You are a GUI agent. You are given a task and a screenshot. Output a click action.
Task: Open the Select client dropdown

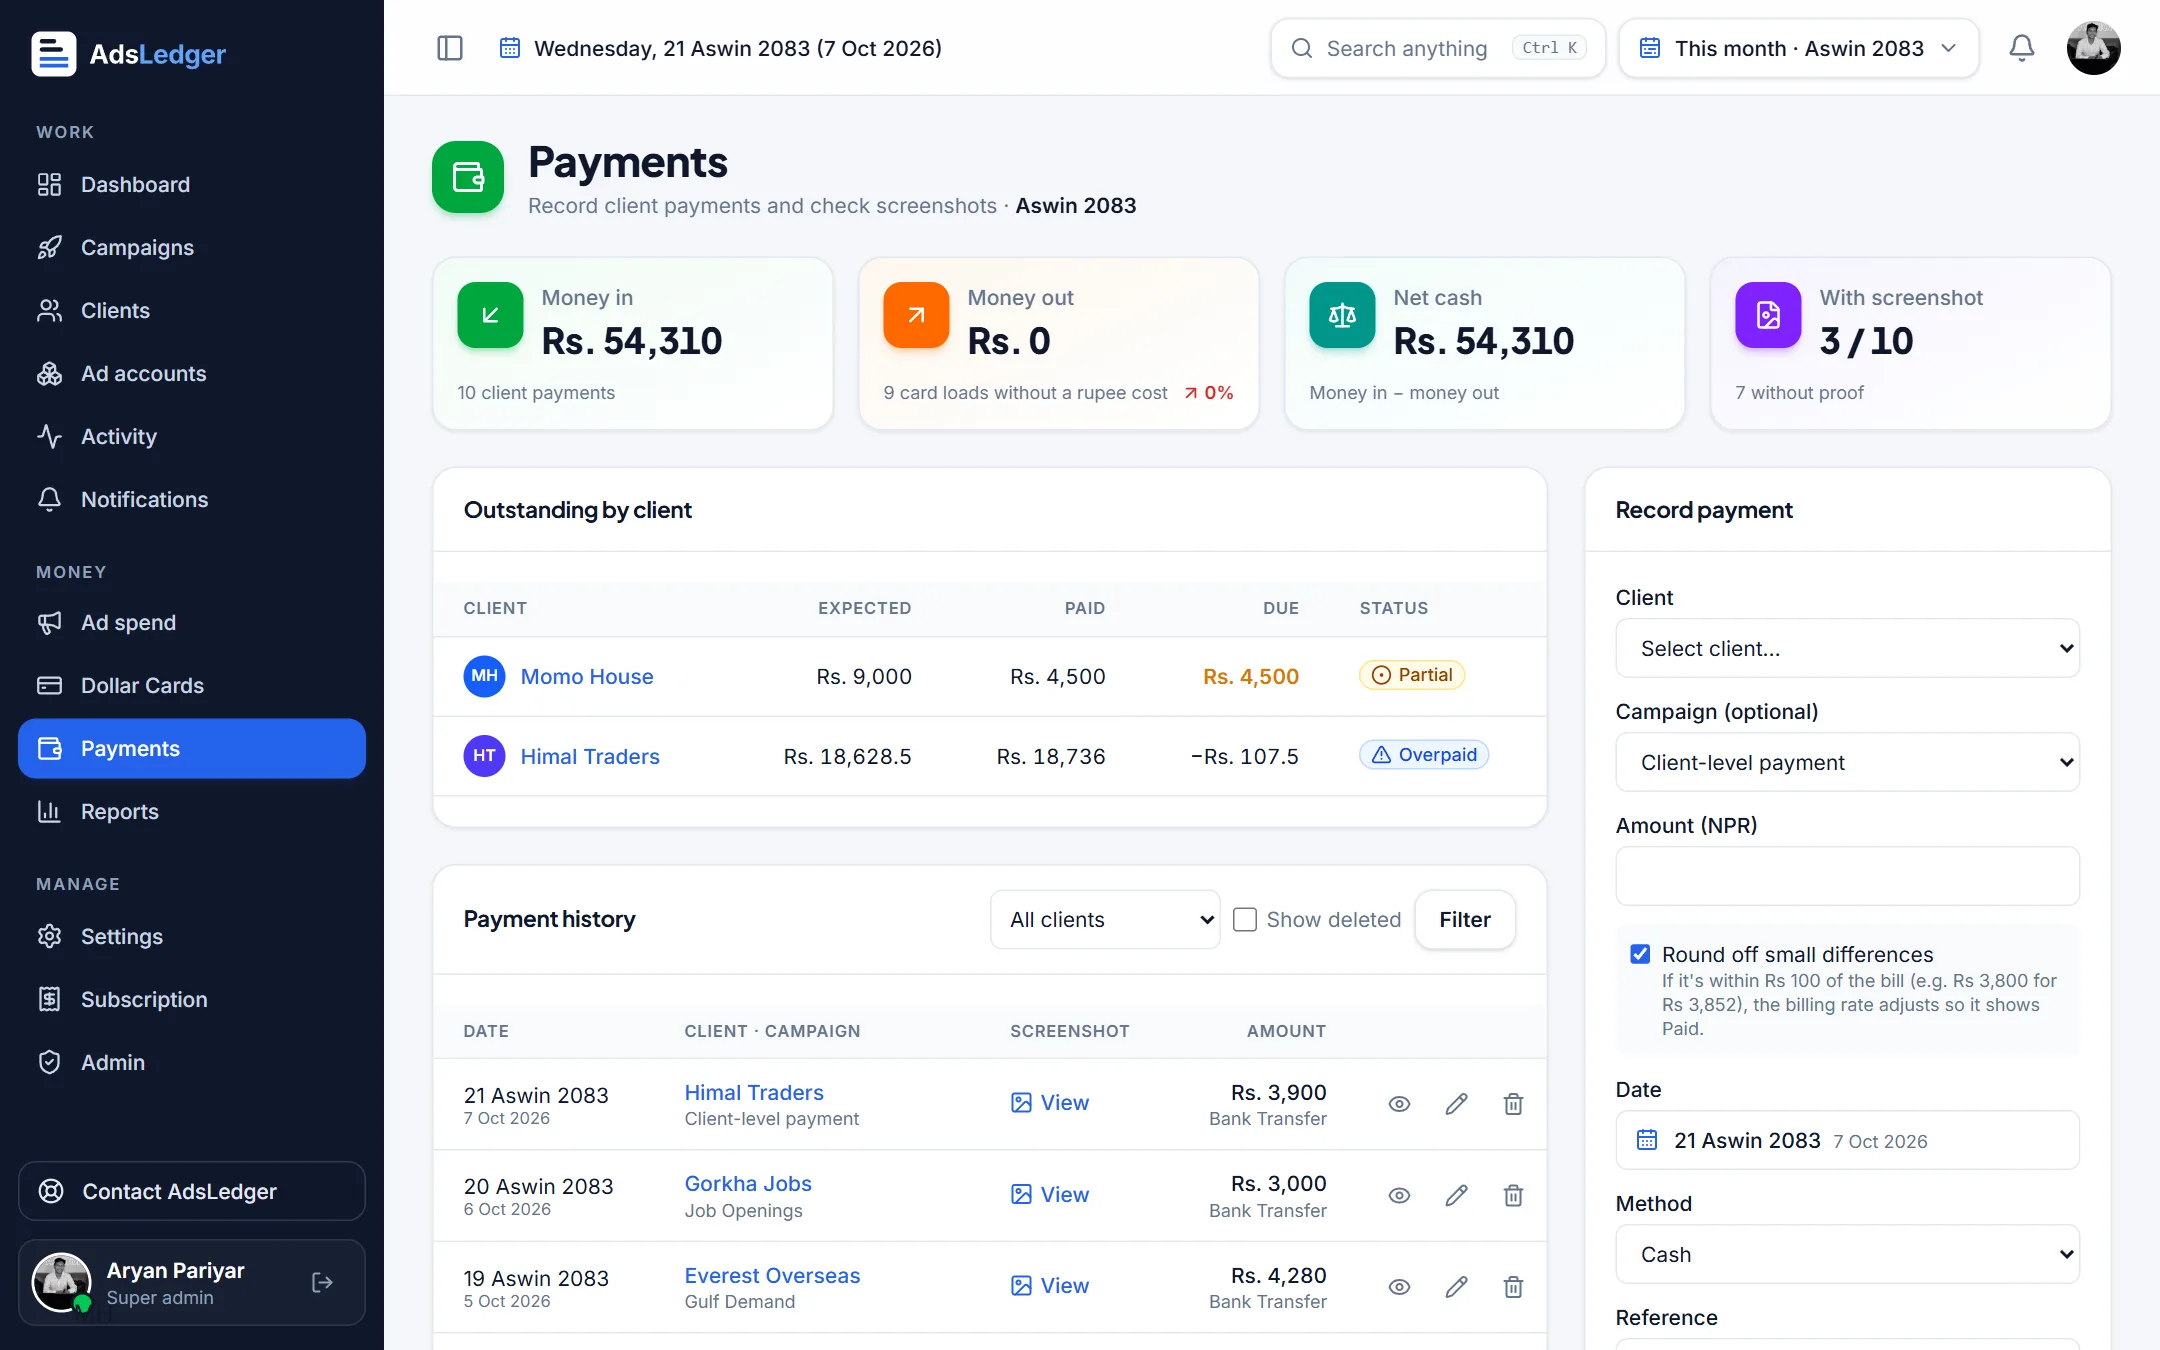(x=1847, y=648)
